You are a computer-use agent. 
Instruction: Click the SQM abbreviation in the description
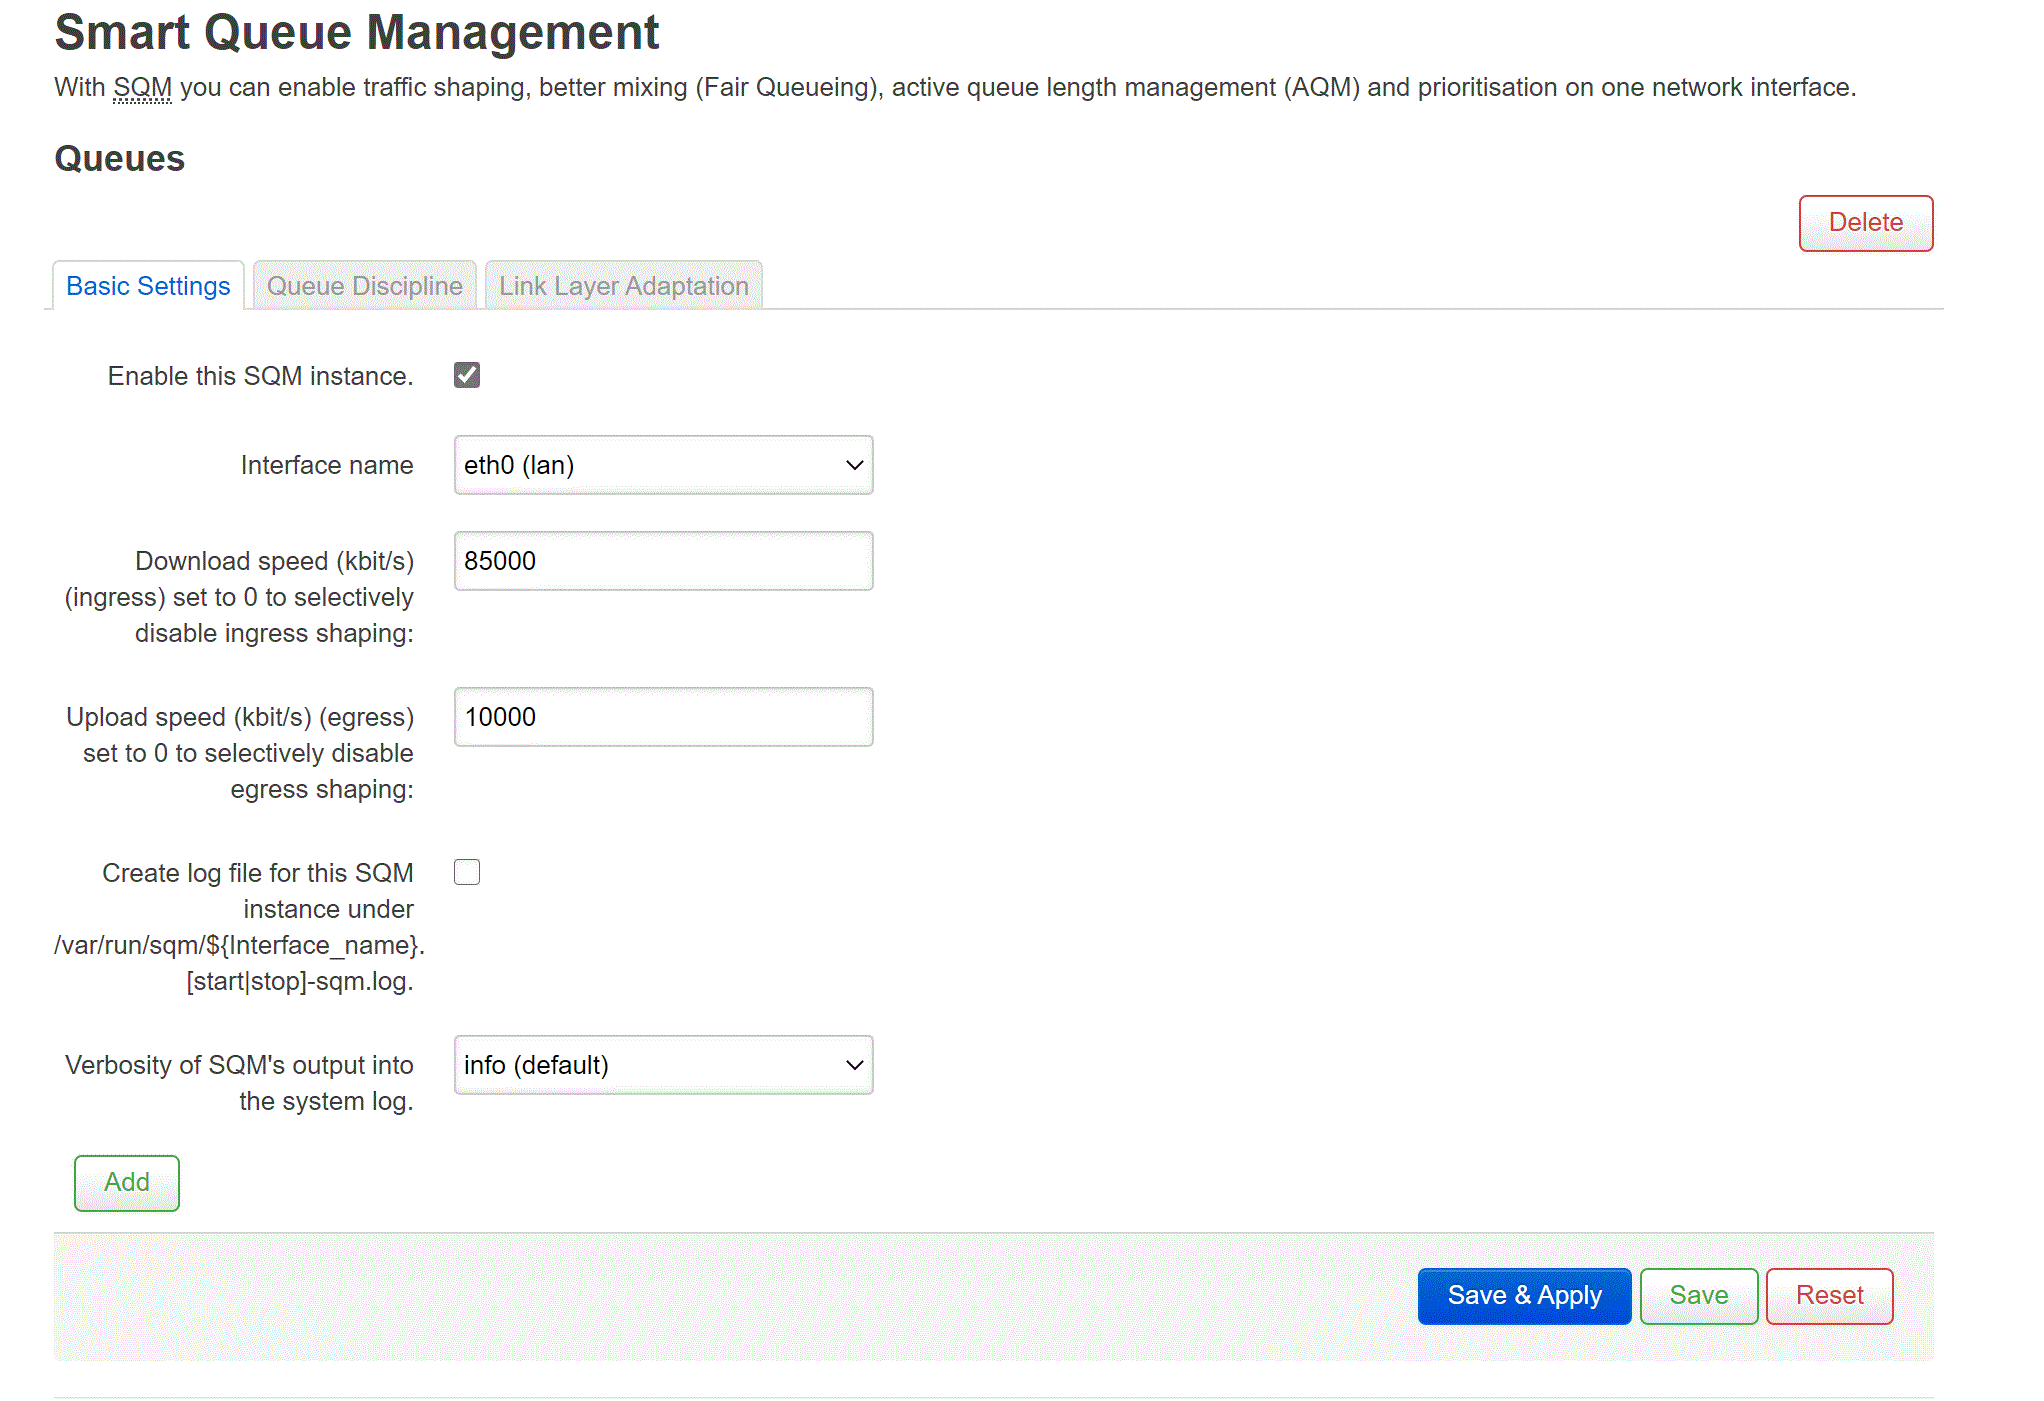(x=142, y=88)
